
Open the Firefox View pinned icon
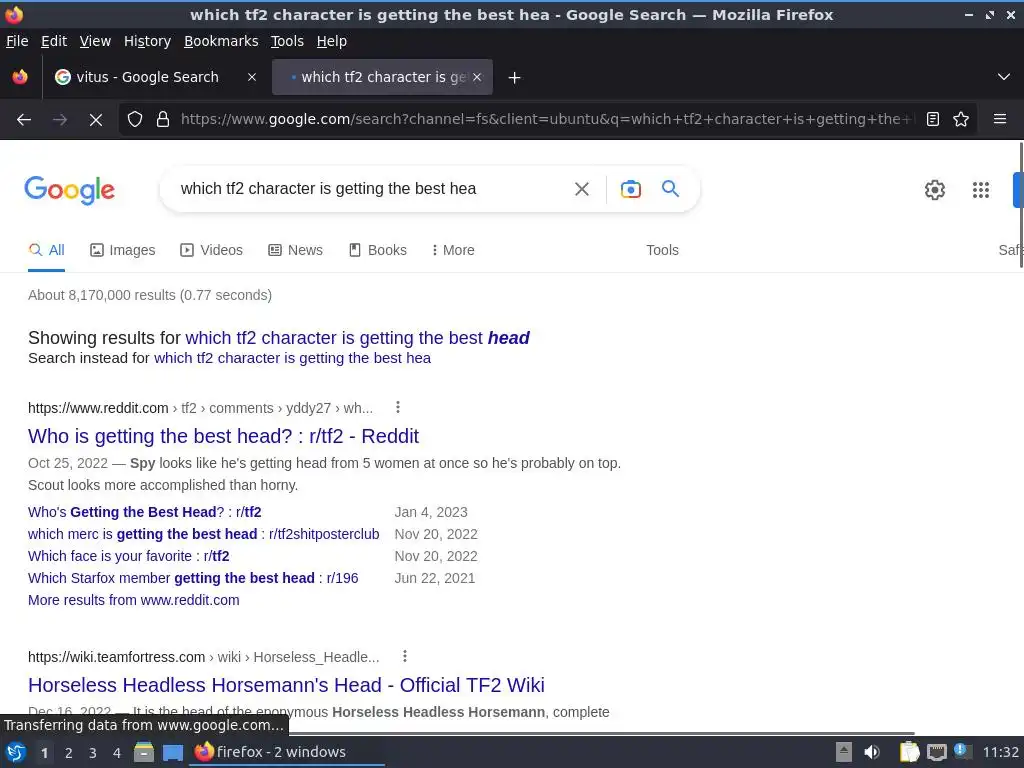pyautogui.click(x=20, y=77)
